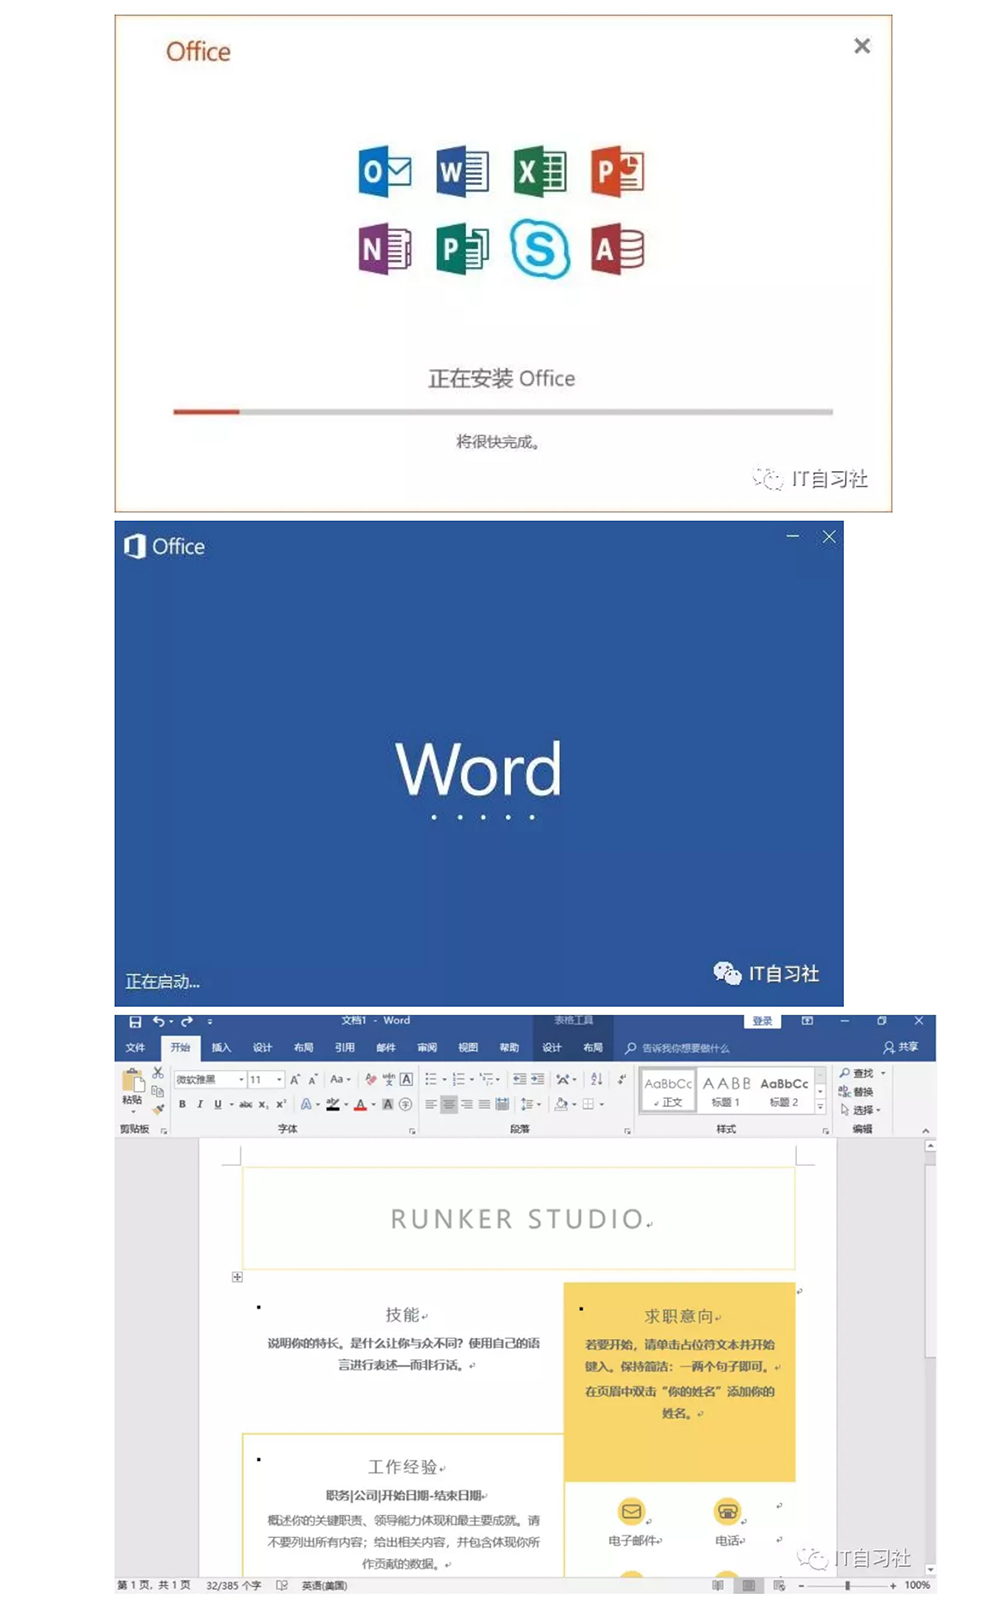Apply the 标题 2 style

coord(784,1091)
